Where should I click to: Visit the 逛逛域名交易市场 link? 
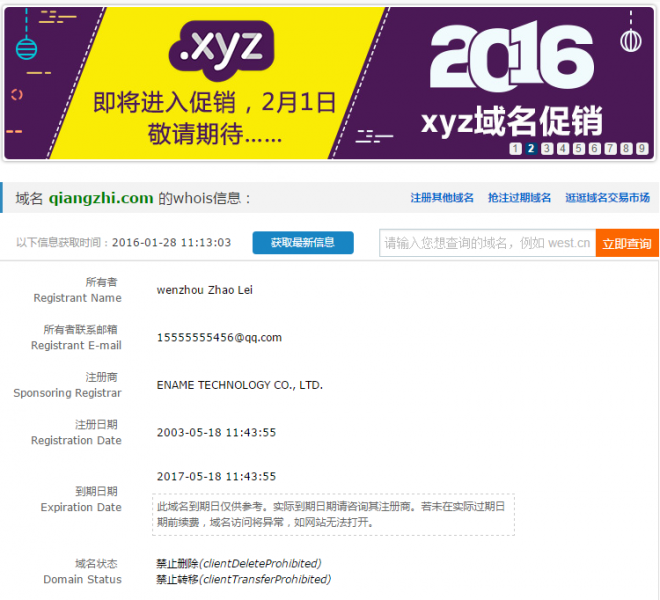[x=607, y=198]
